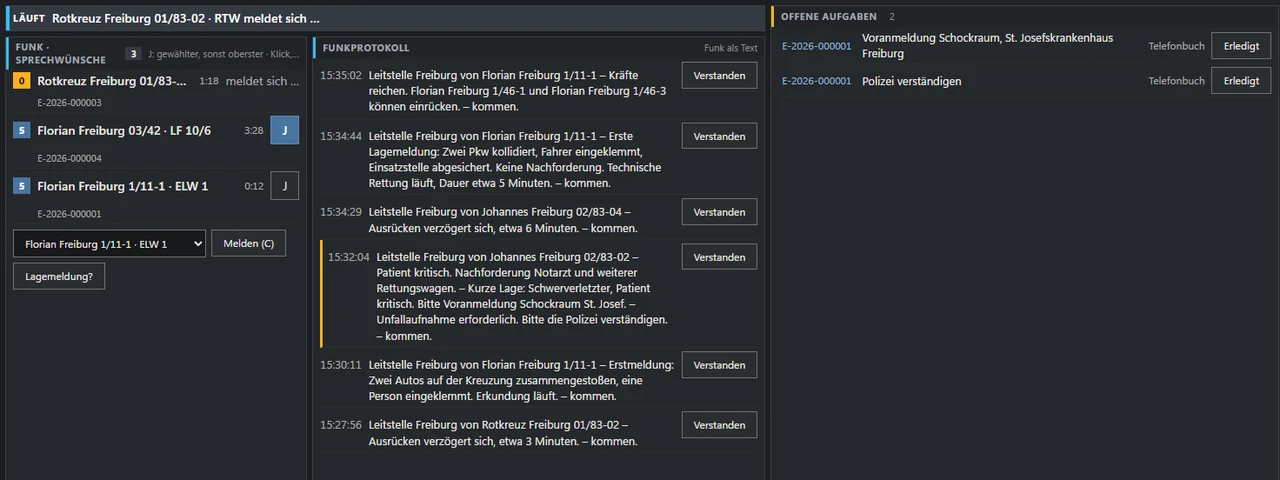Open E-2026-000001 link in Polizei verständigen row
This screenshot has width=1280, height=480.
pos(816,81)
